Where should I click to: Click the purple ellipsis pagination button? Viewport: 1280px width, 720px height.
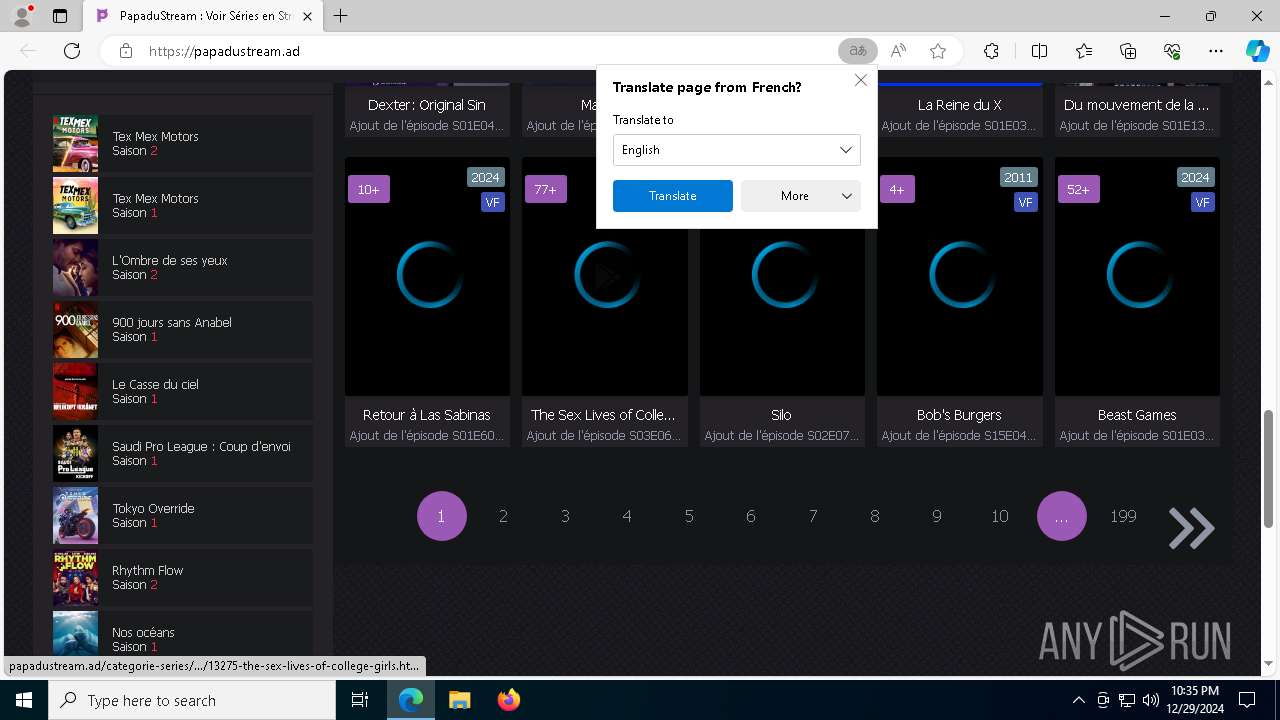point(1061,516)
